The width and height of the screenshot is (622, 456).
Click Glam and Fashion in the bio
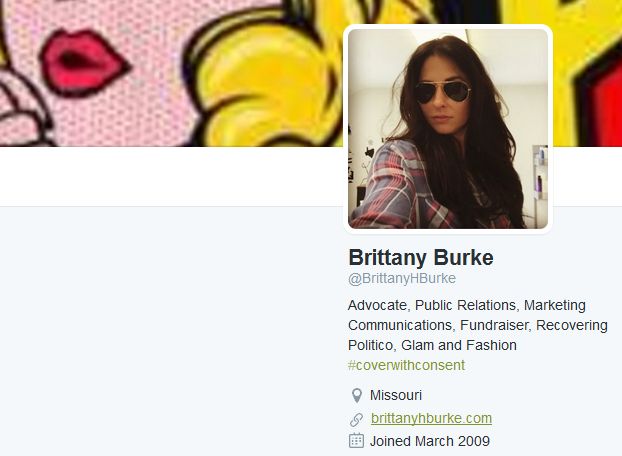459,345
